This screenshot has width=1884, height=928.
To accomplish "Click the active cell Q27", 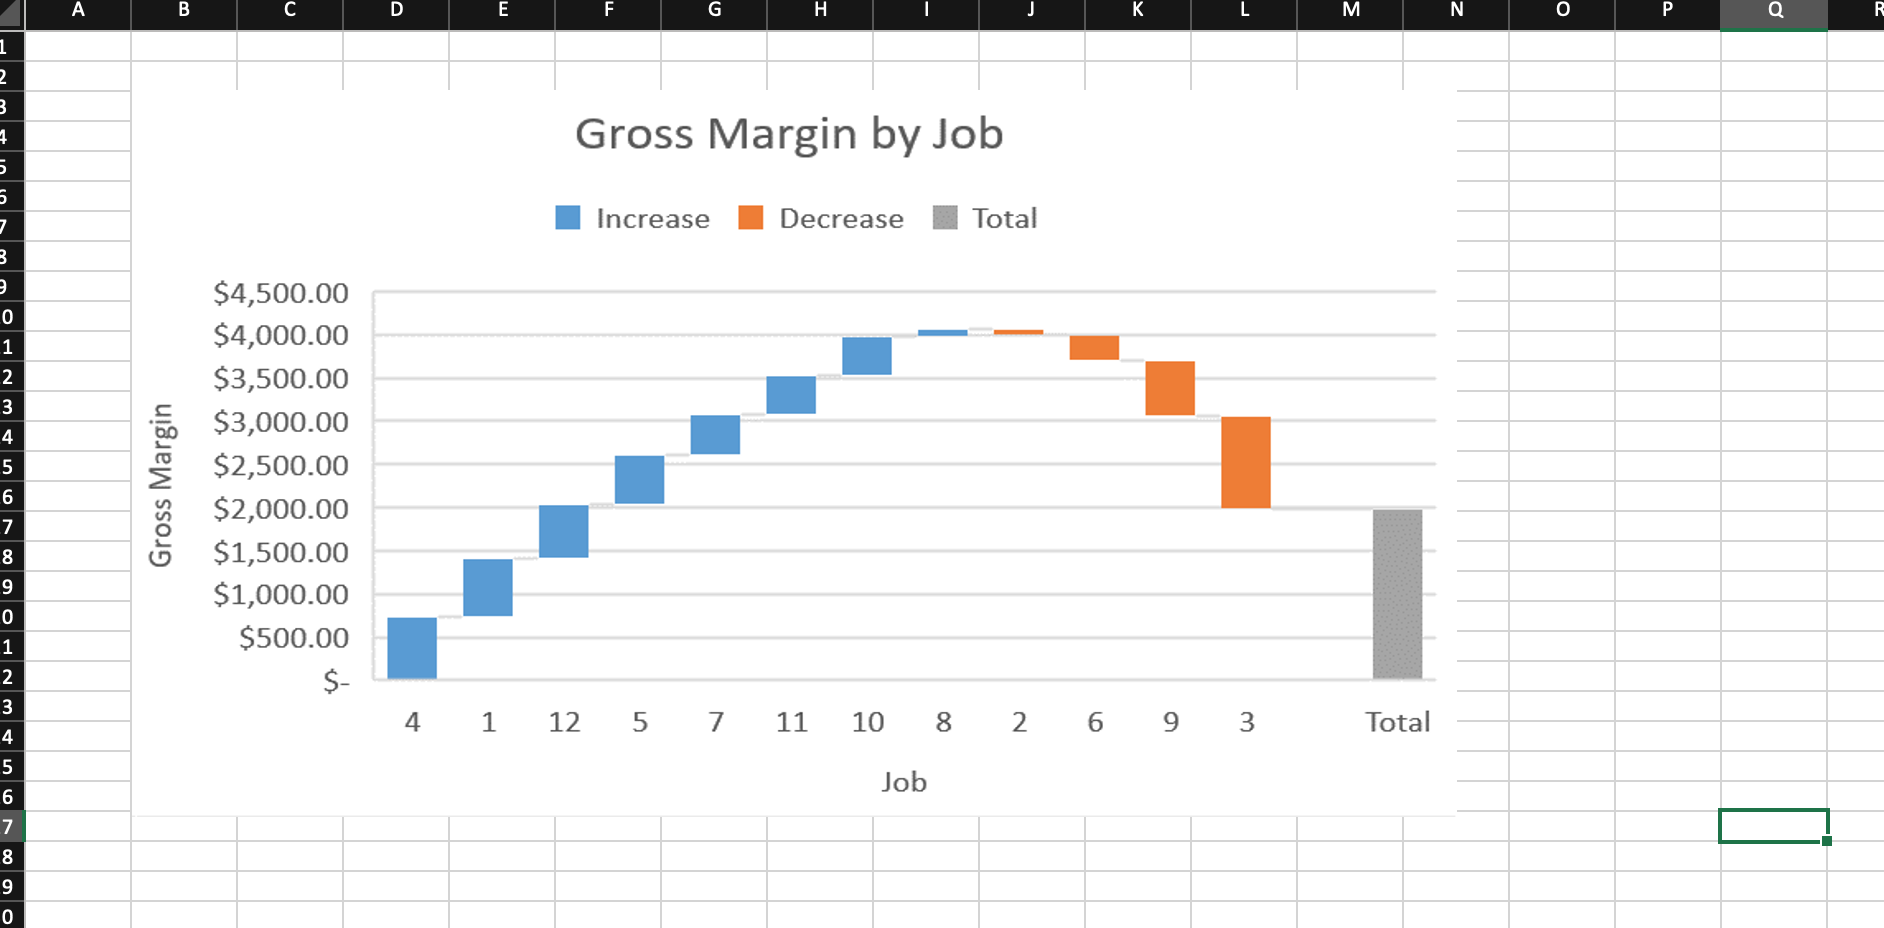I will tap(1774, 826).
